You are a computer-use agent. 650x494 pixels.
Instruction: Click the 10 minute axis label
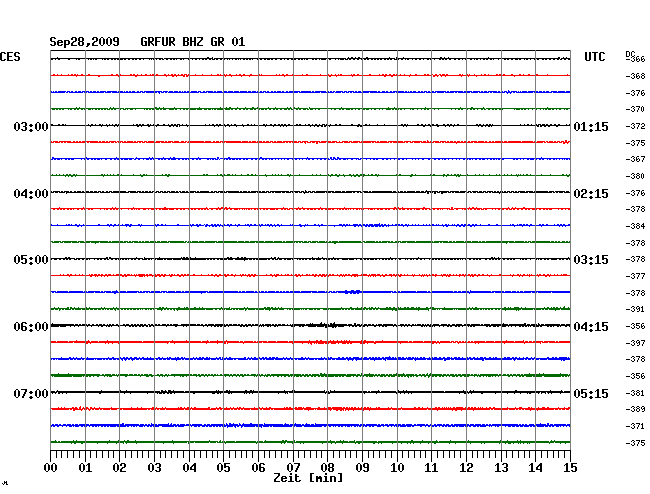[397, 468]
